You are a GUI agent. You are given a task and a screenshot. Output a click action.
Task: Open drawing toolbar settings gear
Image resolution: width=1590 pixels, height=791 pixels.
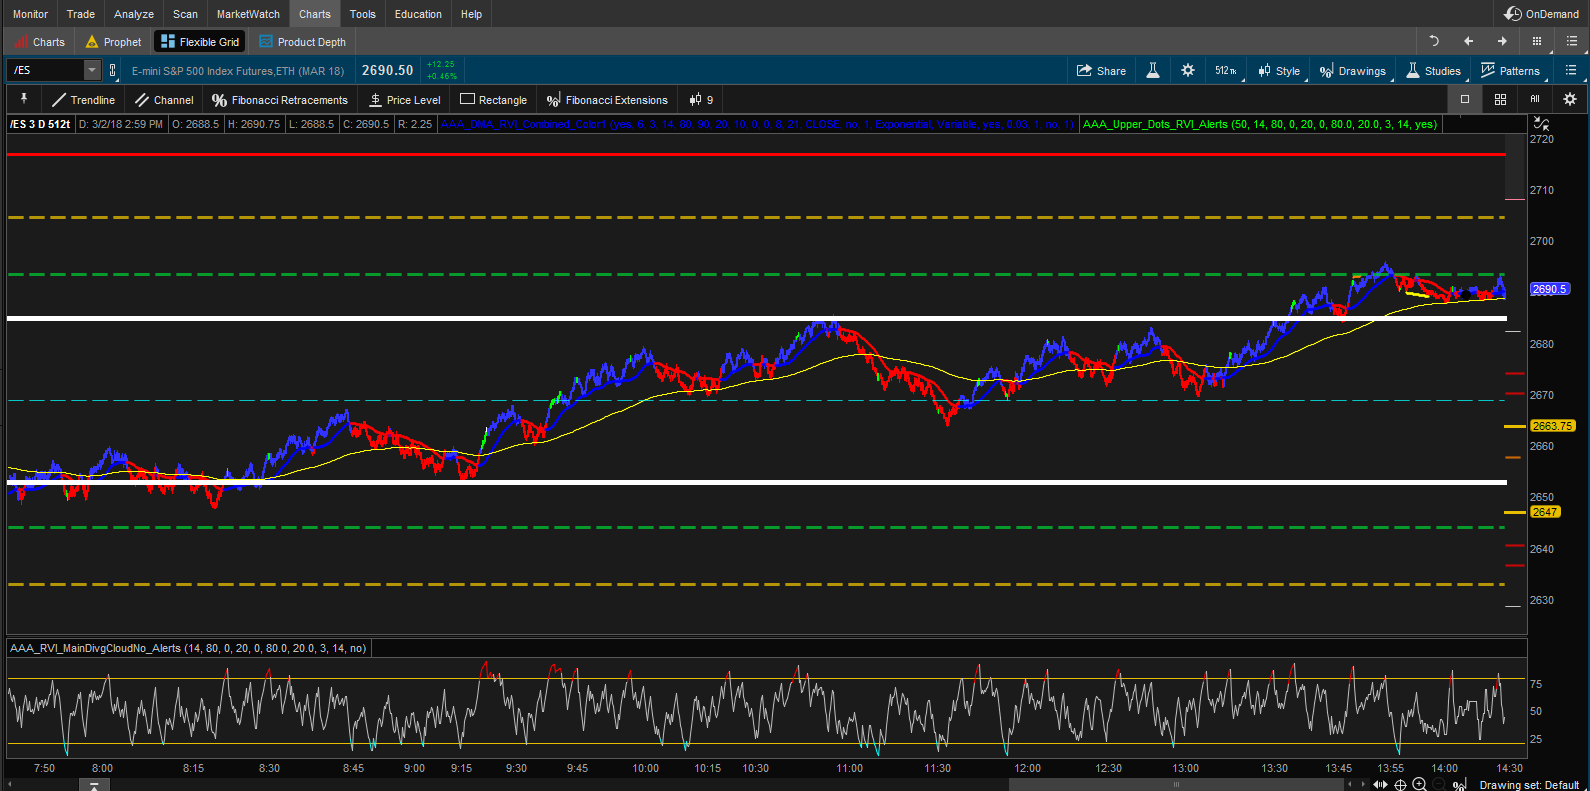1570,99
